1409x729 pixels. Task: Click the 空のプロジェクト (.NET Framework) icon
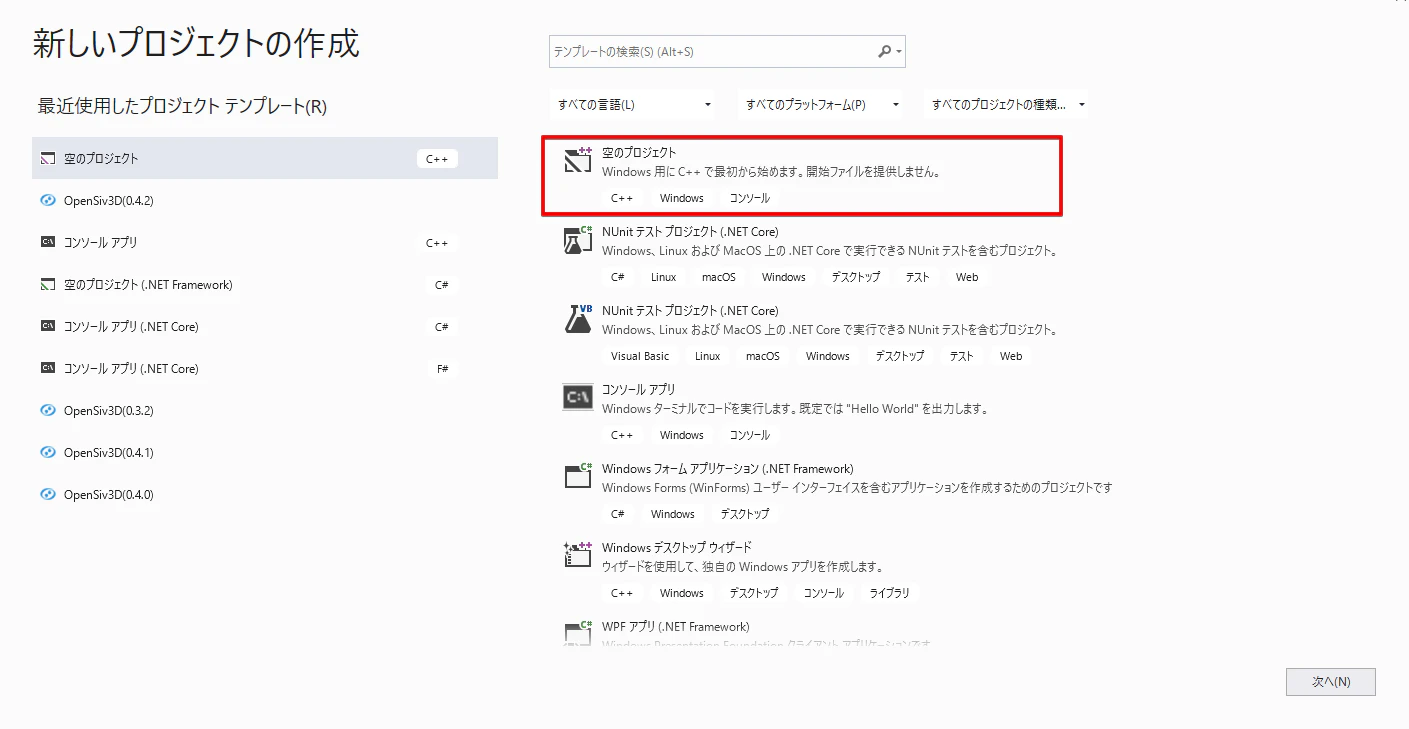(47, 285)
